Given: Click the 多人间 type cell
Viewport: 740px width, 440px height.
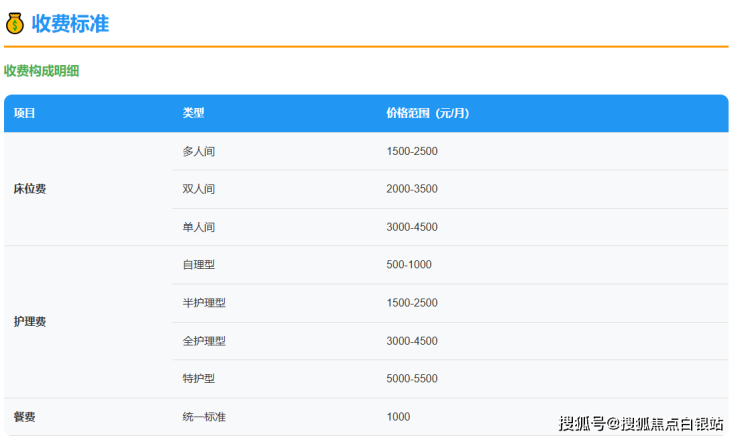Looking at the screenshot, I should point(199,151).
